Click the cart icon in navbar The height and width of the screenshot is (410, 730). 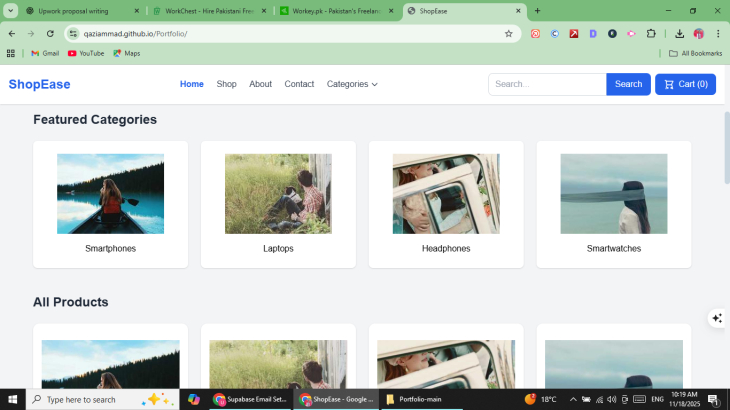click(x=668, y=84)
